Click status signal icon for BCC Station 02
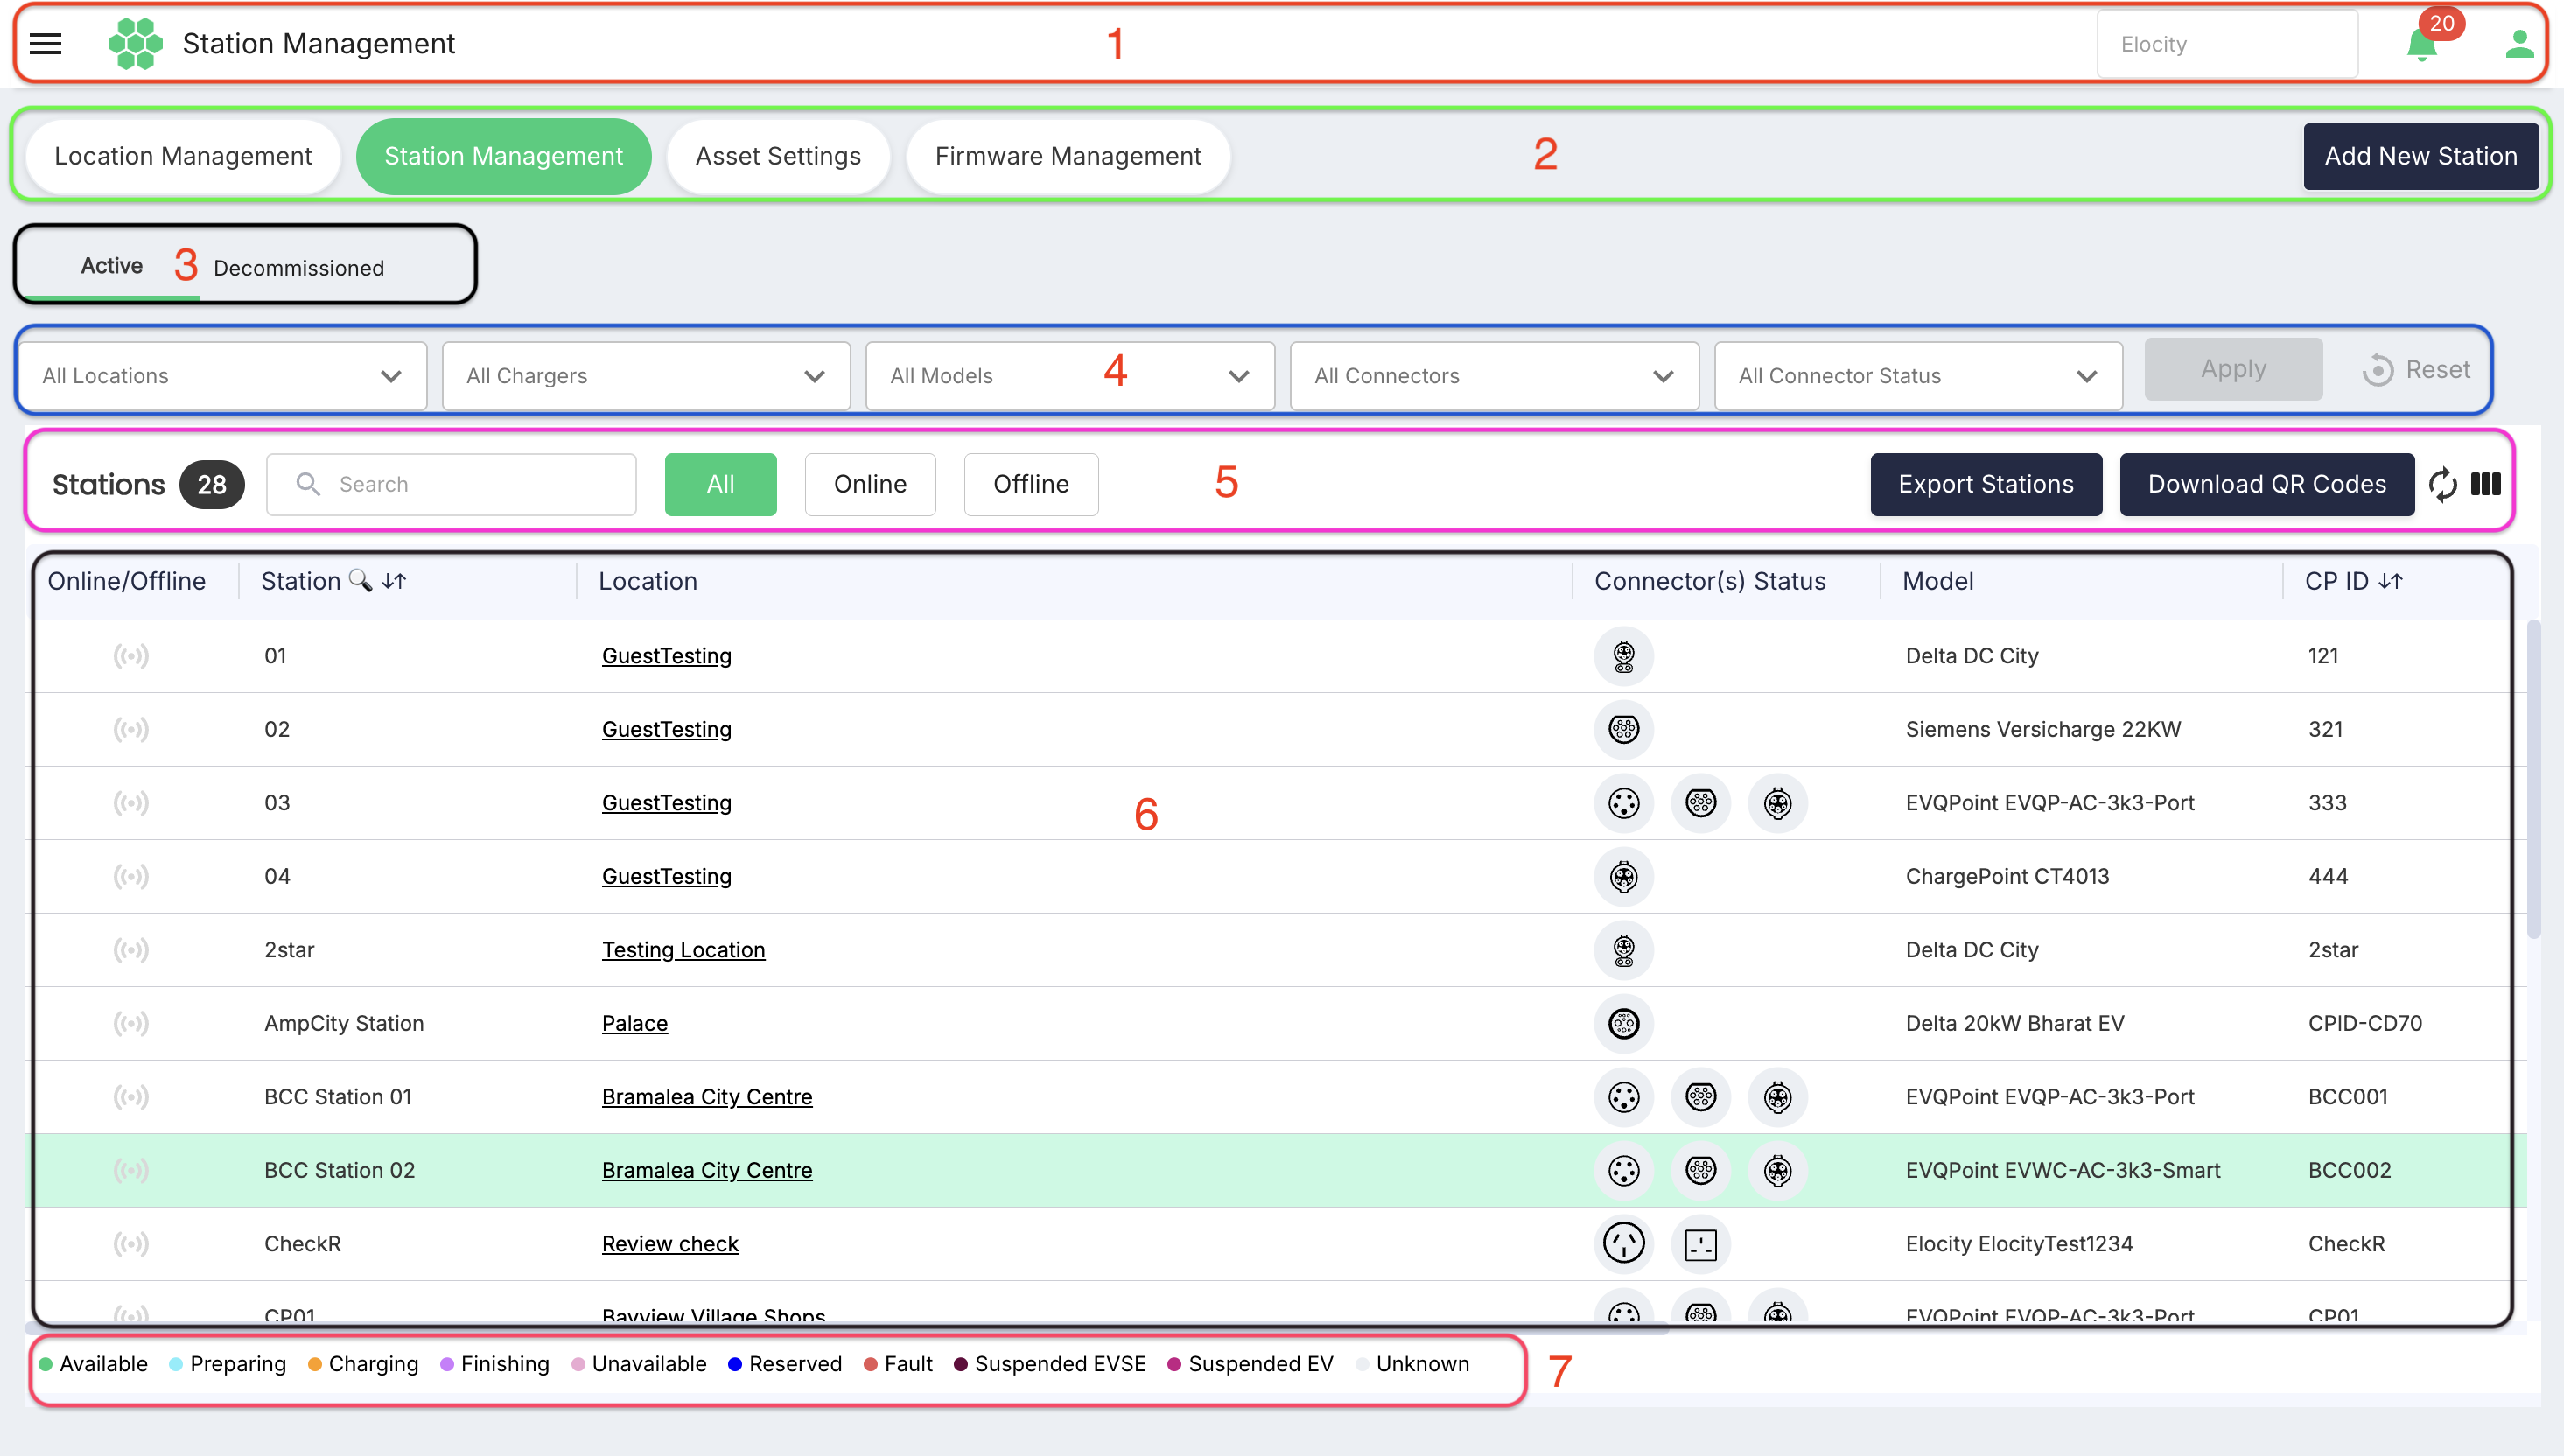The image size is (2564, 1456). (131, 1170)
